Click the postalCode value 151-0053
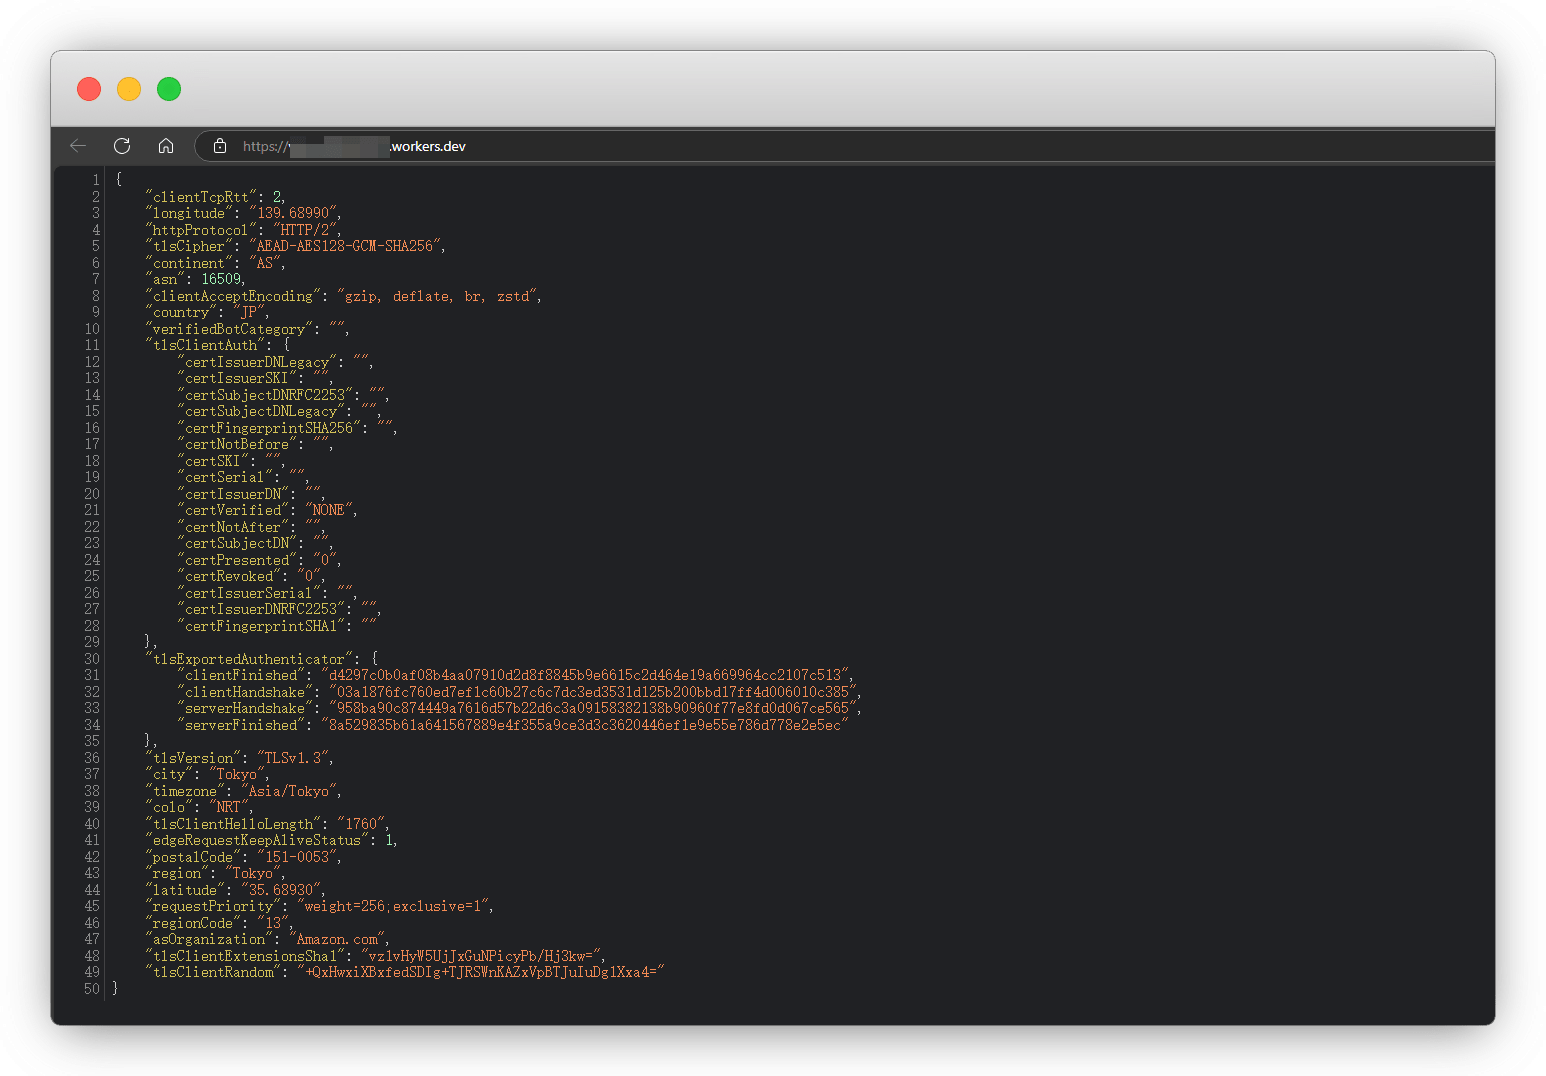Viewport: 1546px width, 1076px height. (297, 857)
